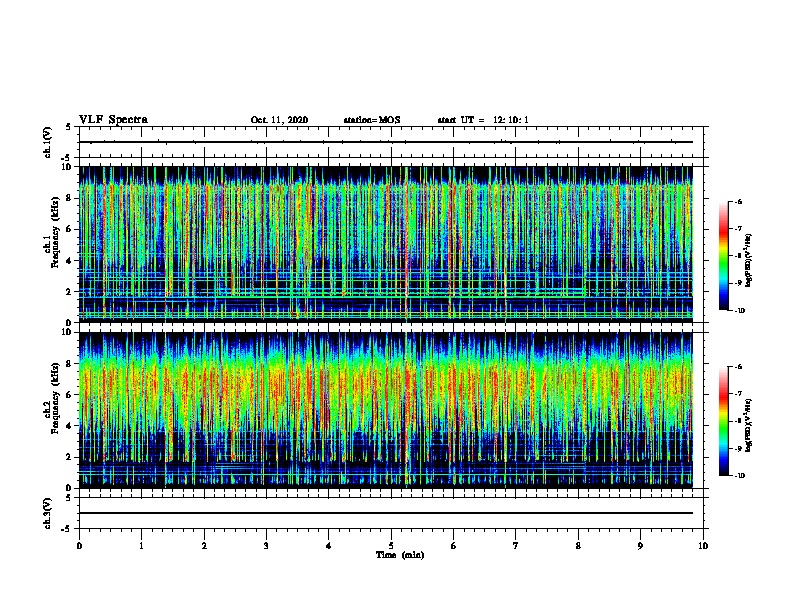Click the "4" kHz tick on ch.2 frequency axis
The image size is (792, 612).
point(70,426)
